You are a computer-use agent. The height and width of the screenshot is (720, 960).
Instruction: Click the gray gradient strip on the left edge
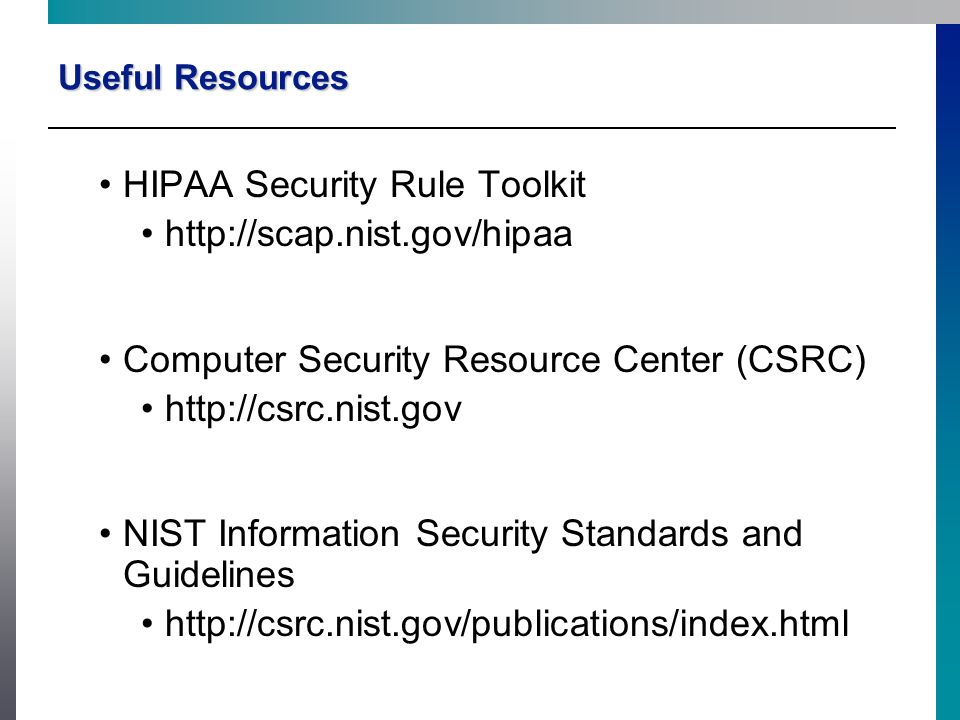click(8, 429)
